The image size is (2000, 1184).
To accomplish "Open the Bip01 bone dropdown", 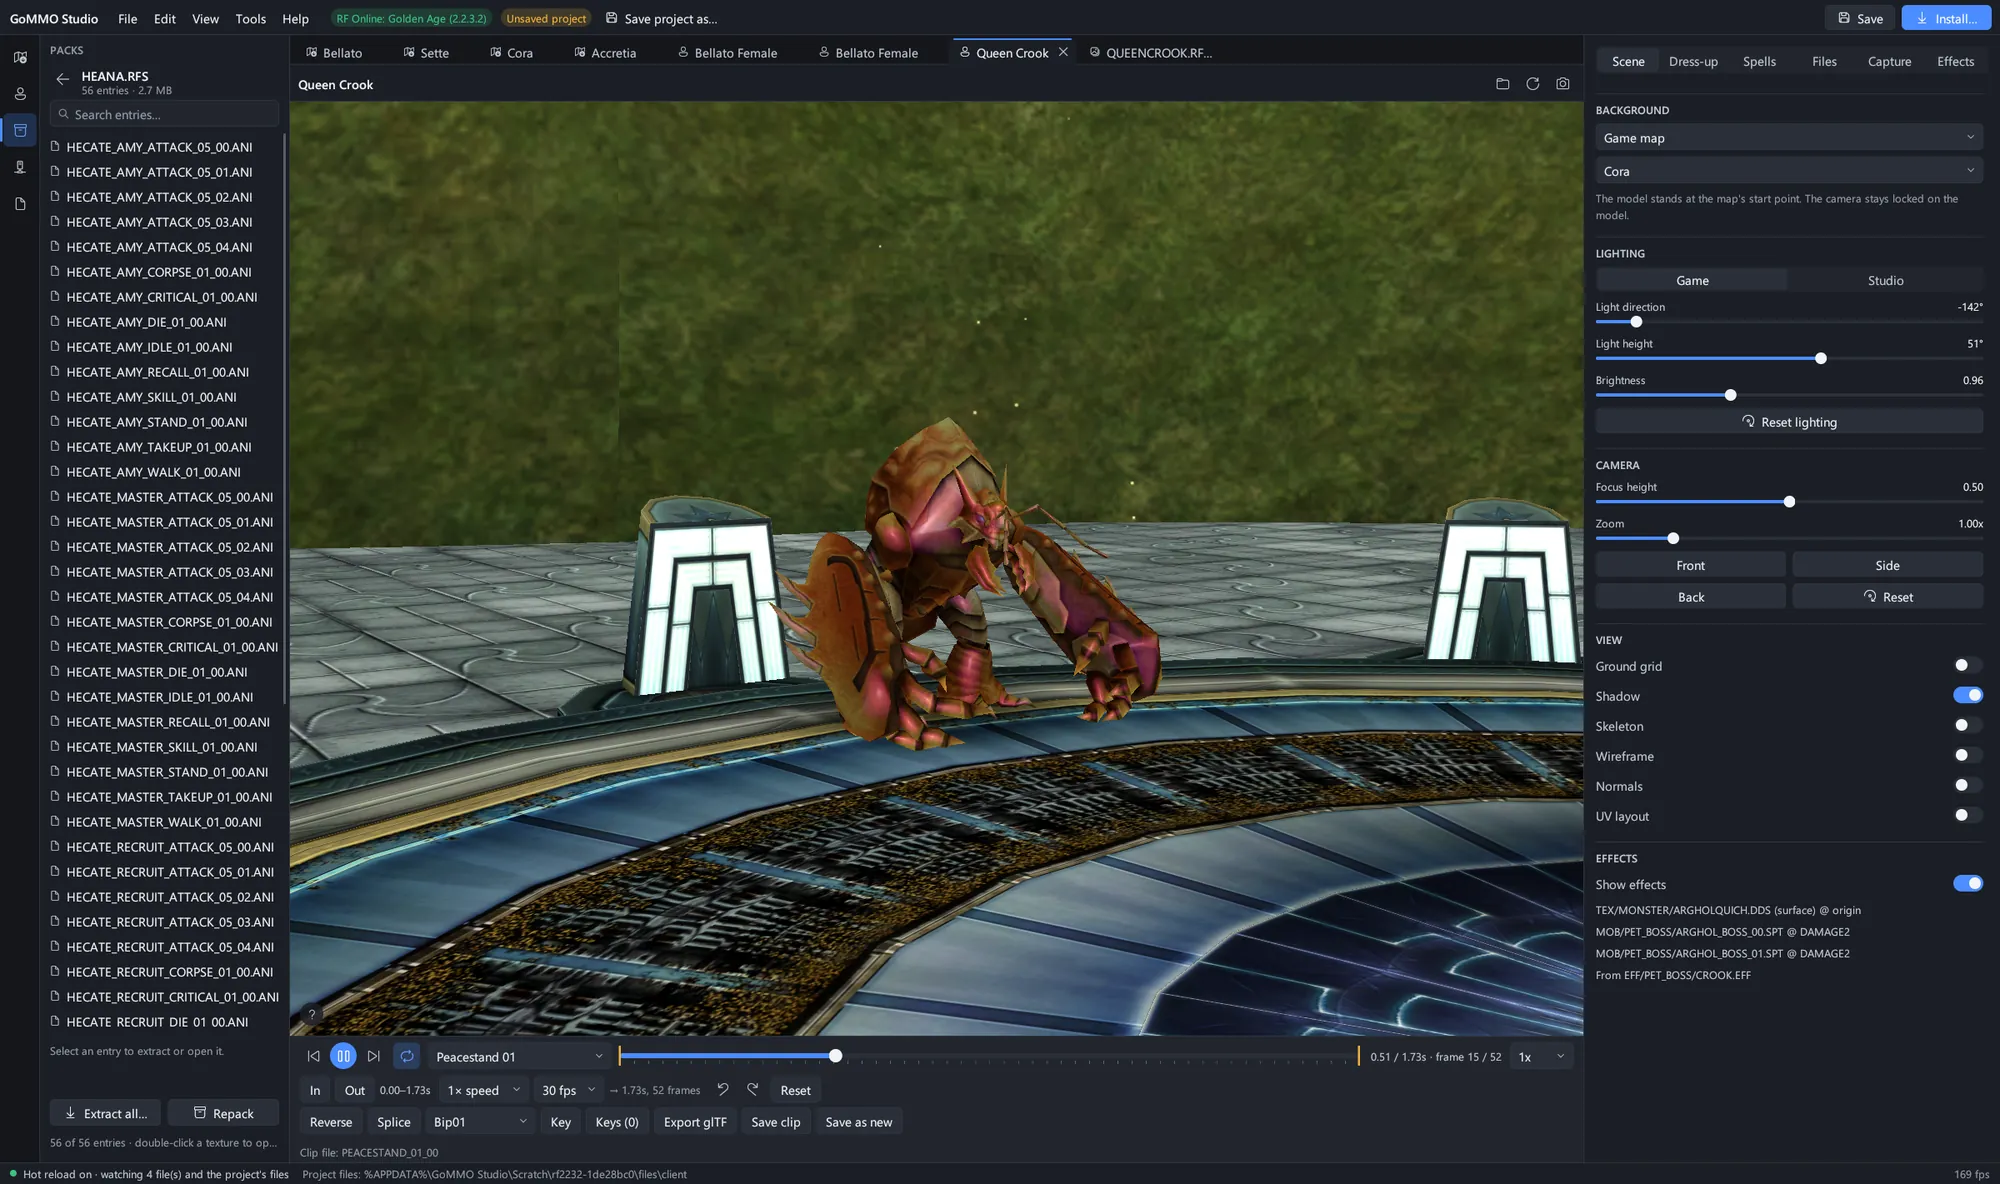I will pos(480,1122).
